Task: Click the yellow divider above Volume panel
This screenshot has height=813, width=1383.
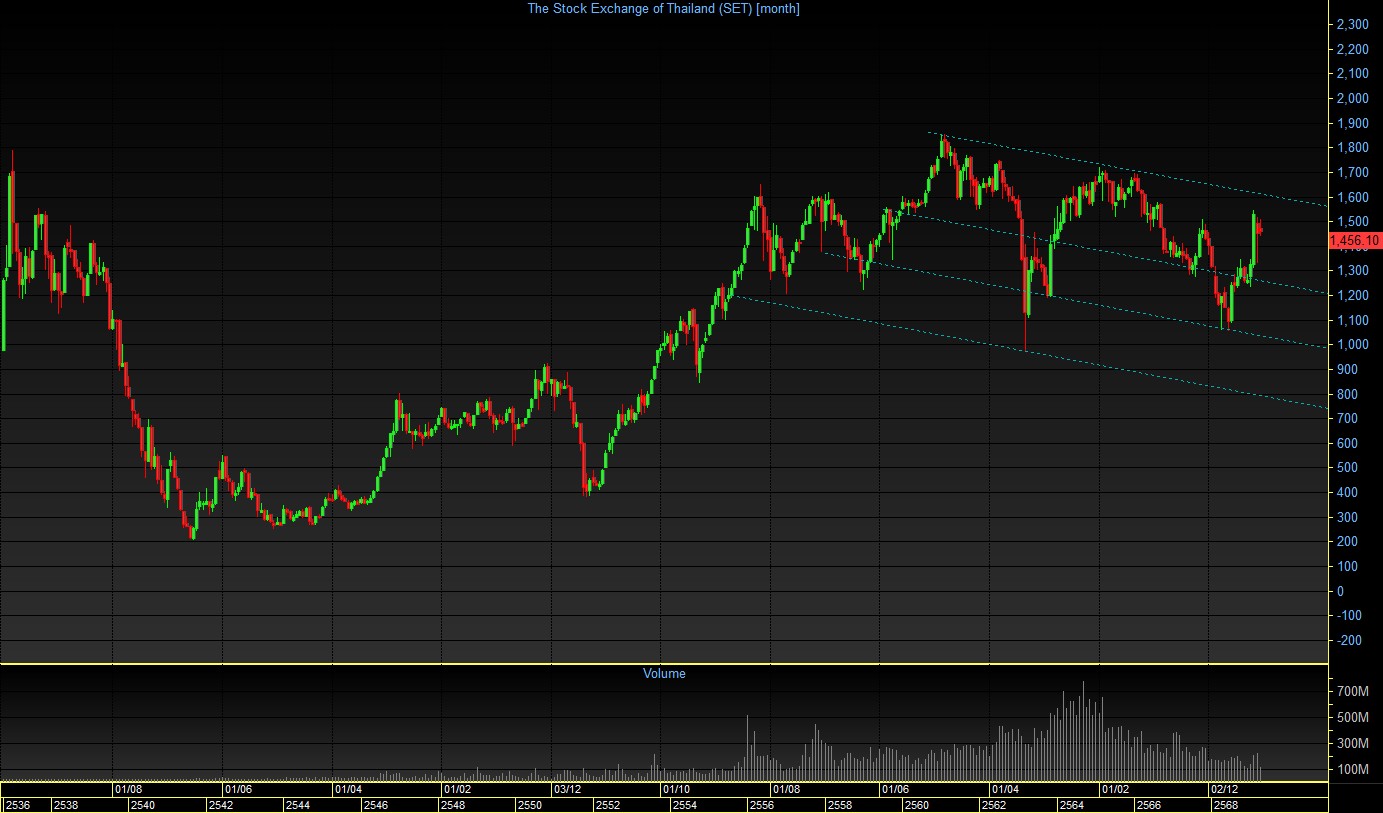Action: 664,663
